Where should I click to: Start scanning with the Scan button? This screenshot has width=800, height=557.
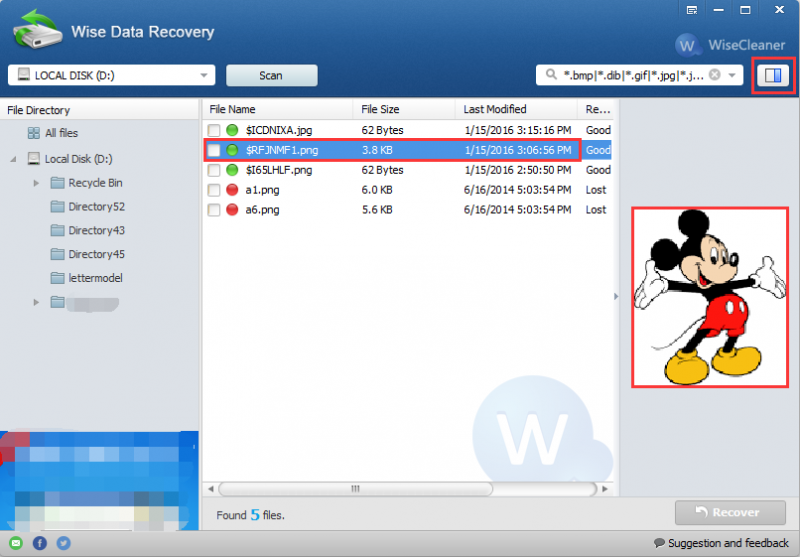271,75
